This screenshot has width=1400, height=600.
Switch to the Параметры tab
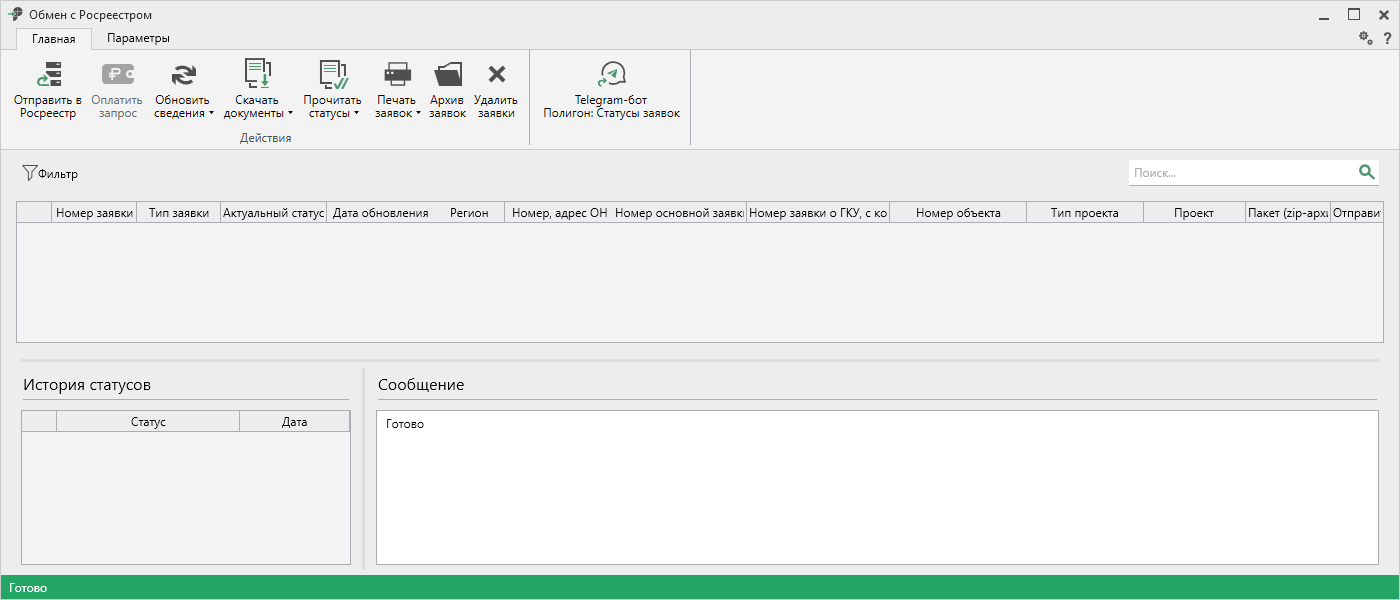[138, 38]
